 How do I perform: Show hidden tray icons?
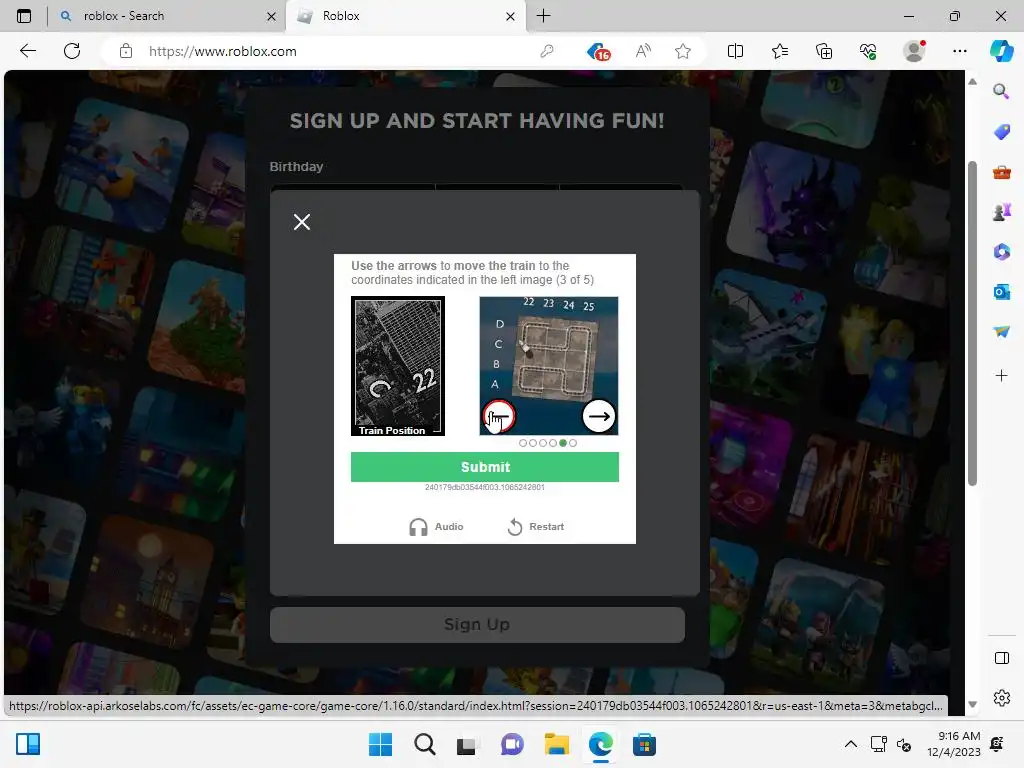click(x=850, y=744)
